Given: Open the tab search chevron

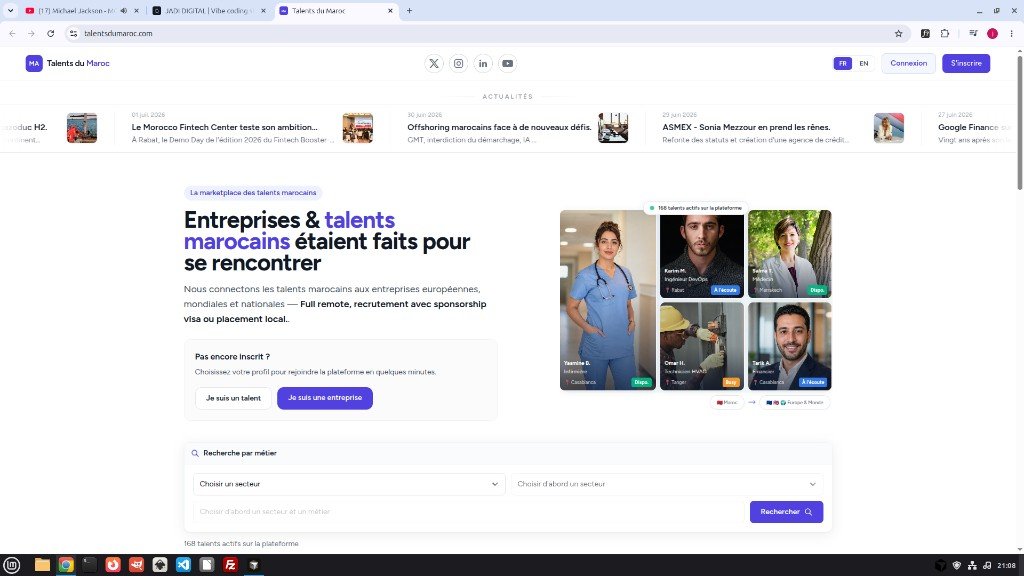Looking at the screenshot, I should click(10, 10).
